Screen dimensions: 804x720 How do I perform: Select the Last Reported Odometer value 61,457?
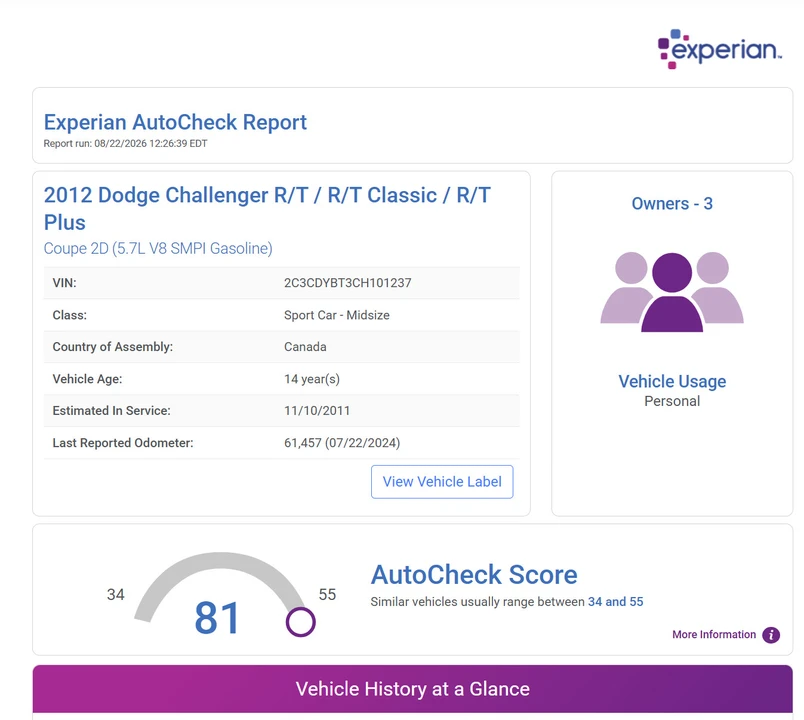coord(342,443)
